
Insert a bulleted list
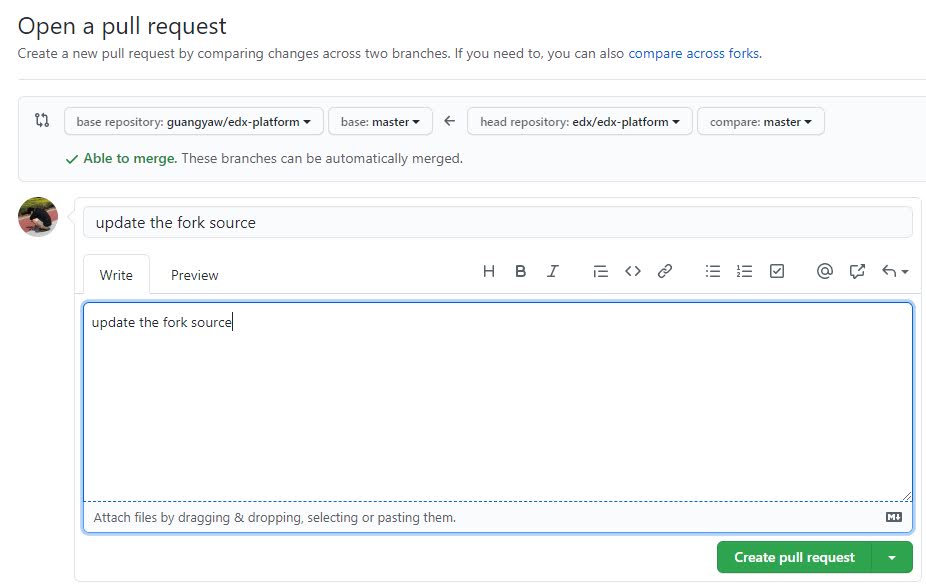pos(713,271)
